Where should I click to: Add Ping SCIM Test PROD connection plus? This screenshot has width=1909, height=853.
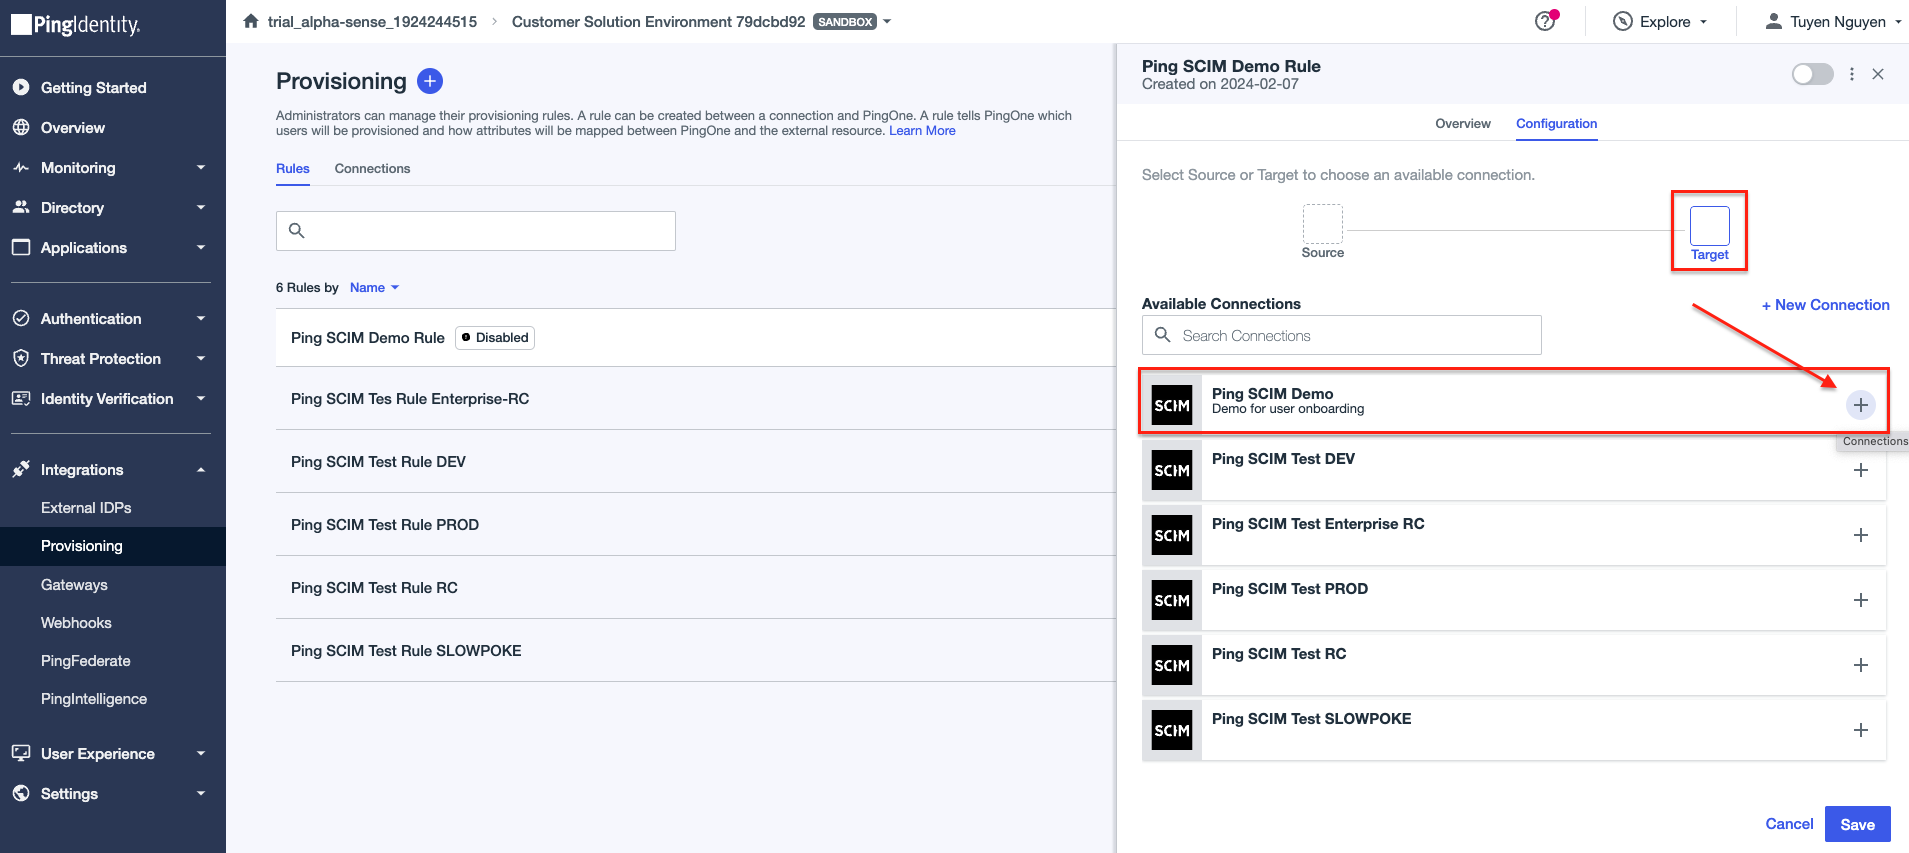point(1860,600)
